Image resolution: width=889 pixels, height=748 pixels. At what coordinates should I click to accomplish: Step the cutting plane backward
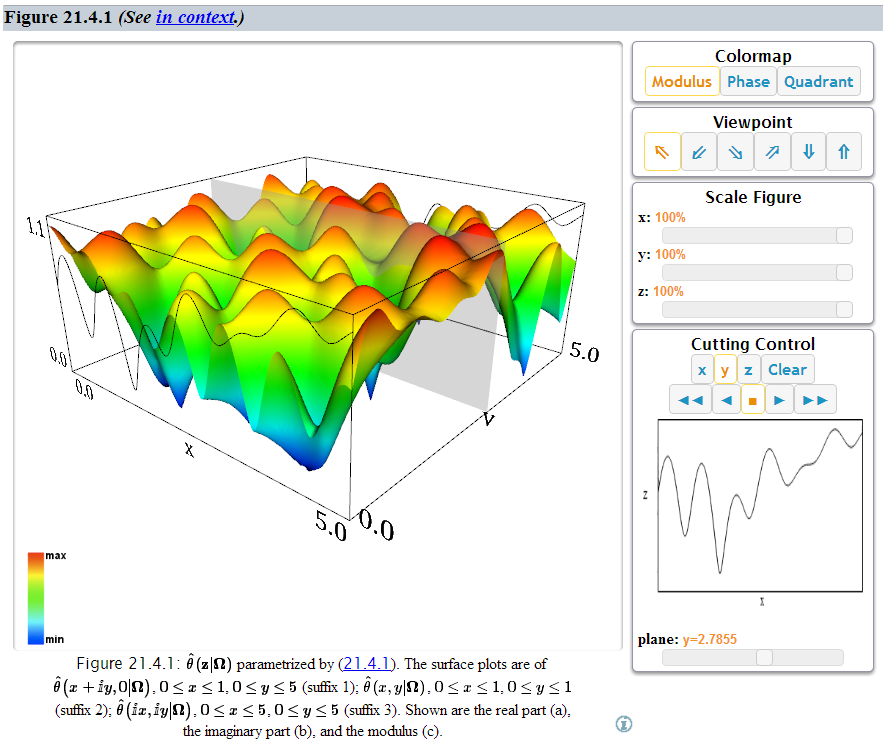point(727,400)
